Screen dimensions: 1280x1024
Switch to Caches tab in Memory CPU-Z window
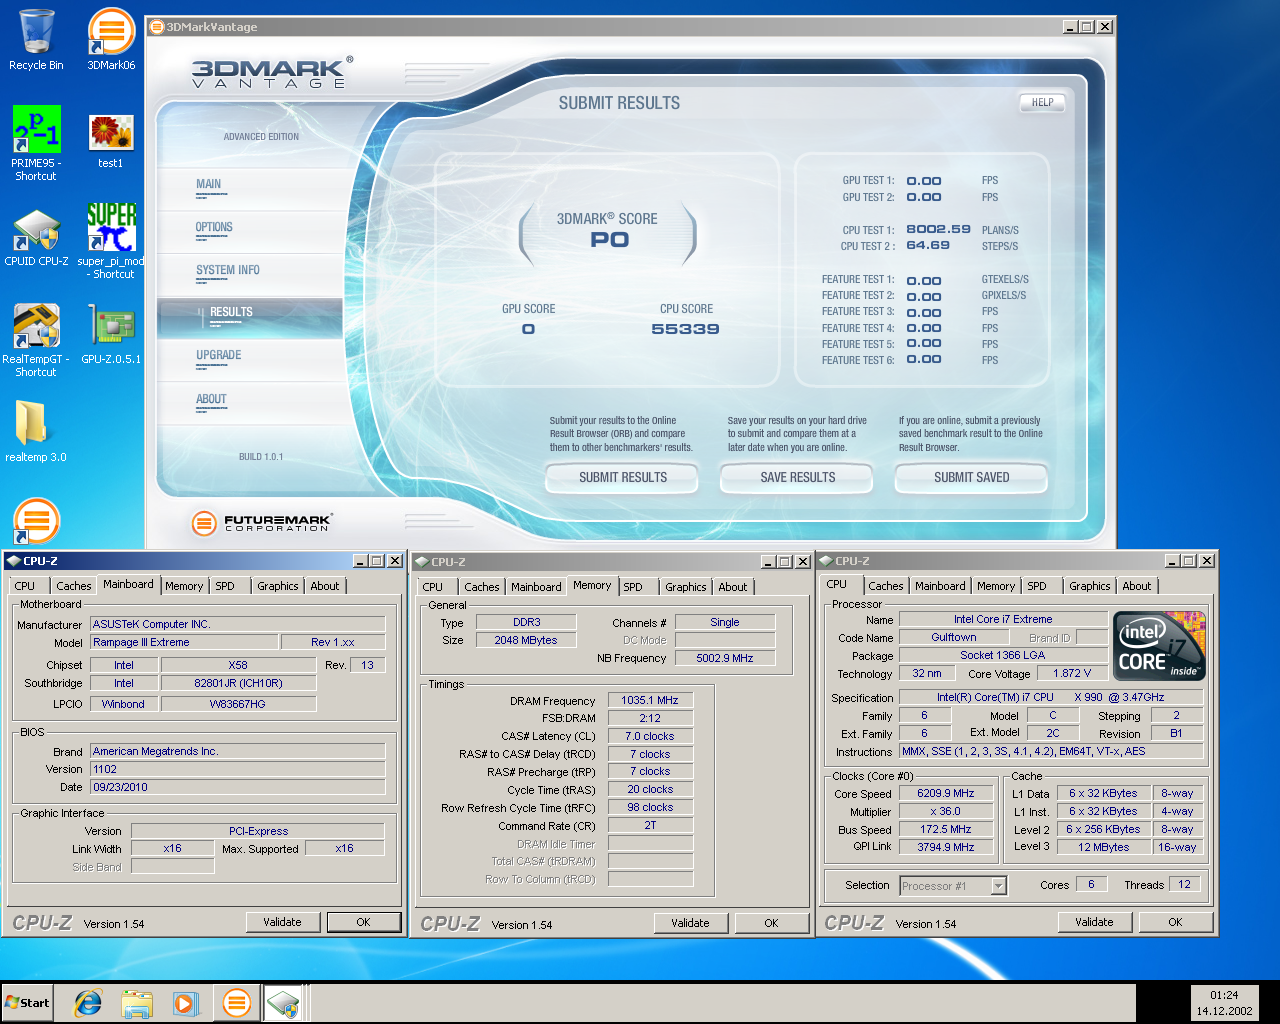481,587
